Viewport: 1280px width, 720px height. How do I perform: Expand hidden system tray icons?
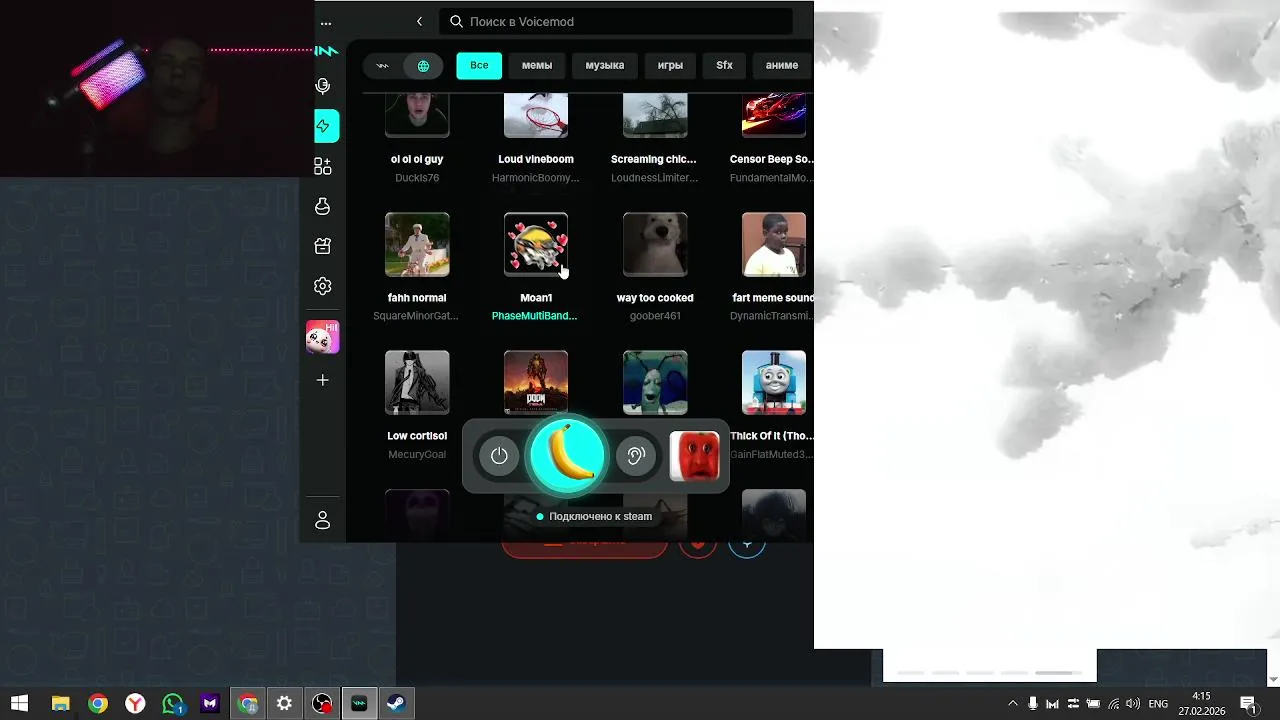click(1012, 704)
